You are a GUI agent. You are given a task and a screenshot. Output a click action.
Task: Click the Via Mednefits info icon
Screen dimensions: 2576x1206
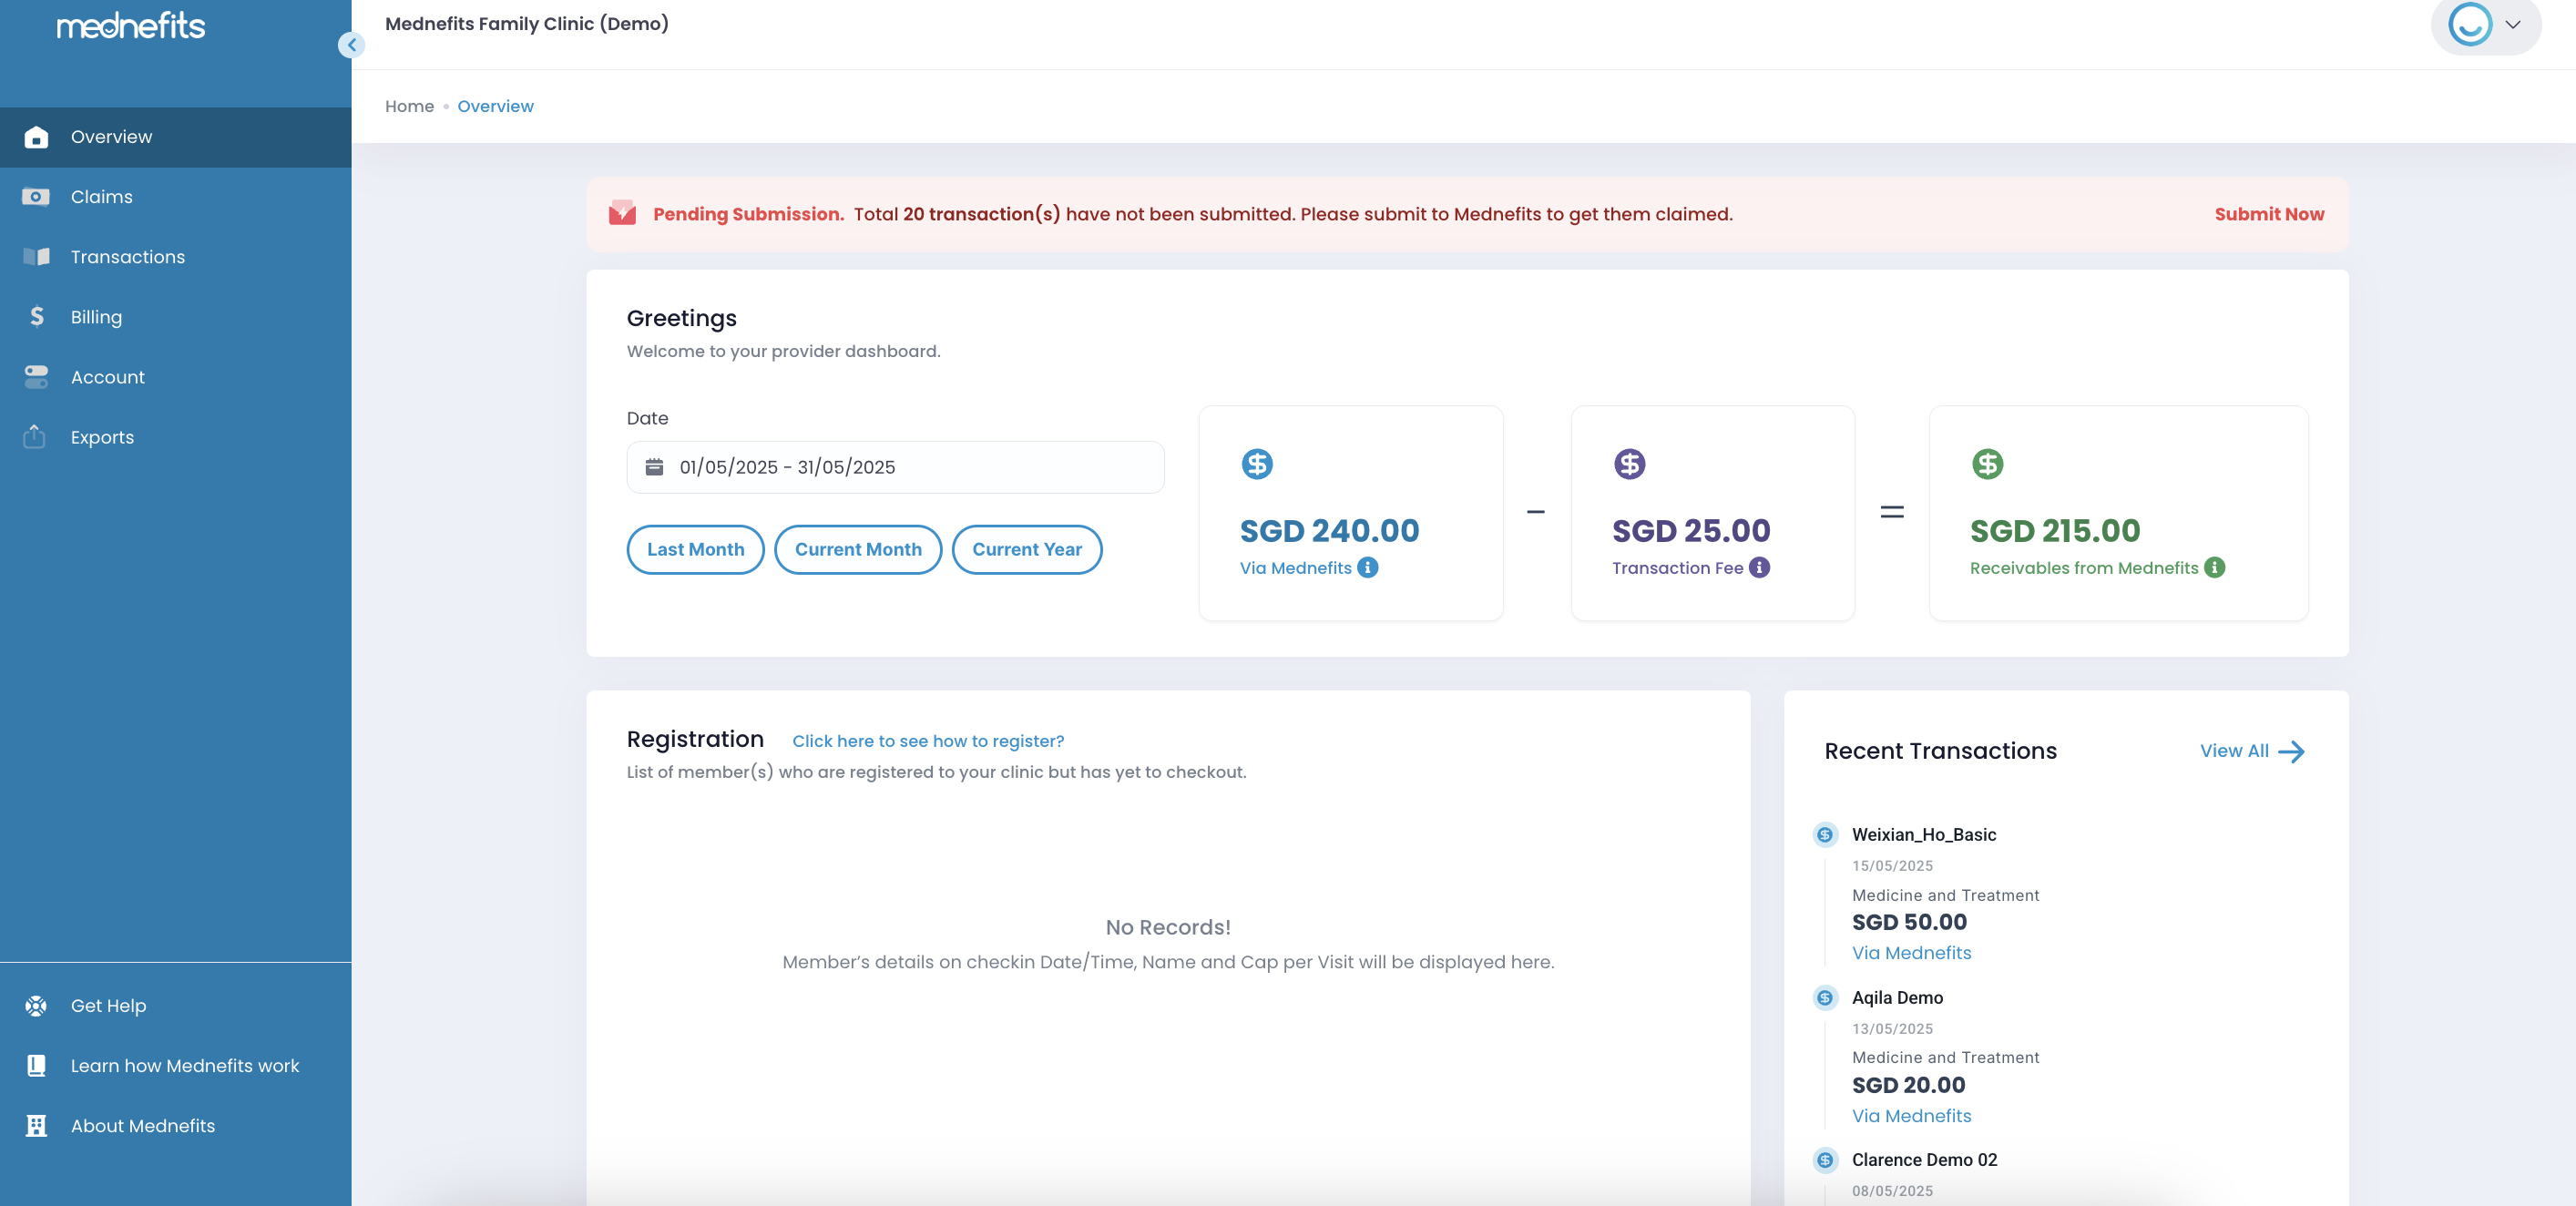tap(1368, 568)
